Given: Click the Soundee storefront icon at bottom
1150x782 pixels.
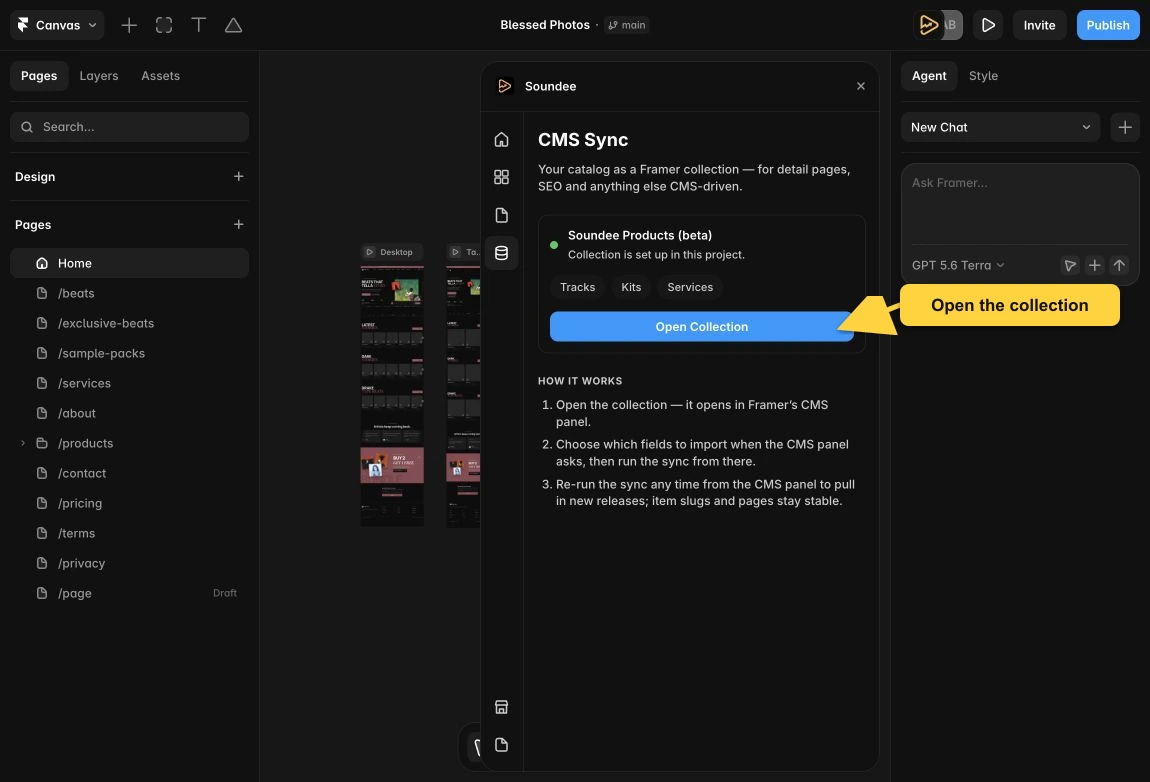Looking at the screenshot, I should tap(502, 707).
